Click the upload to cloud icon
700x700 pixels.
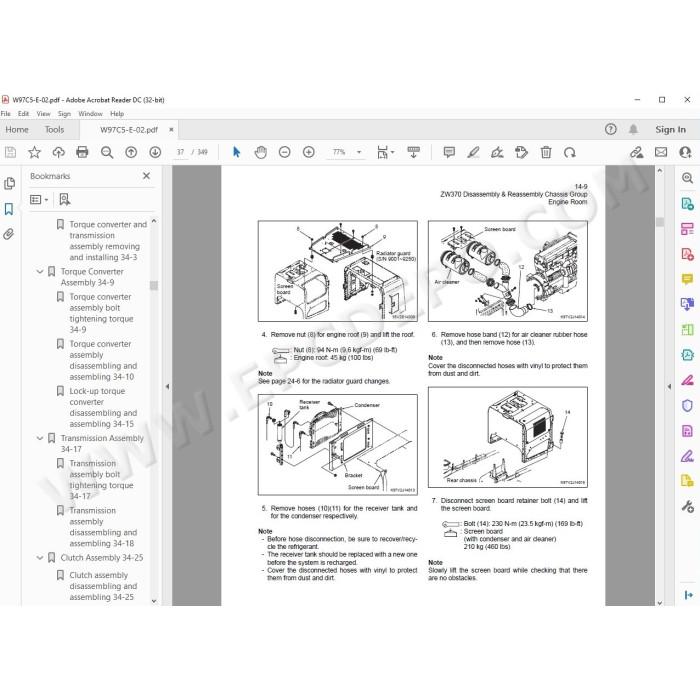(58, 153)
